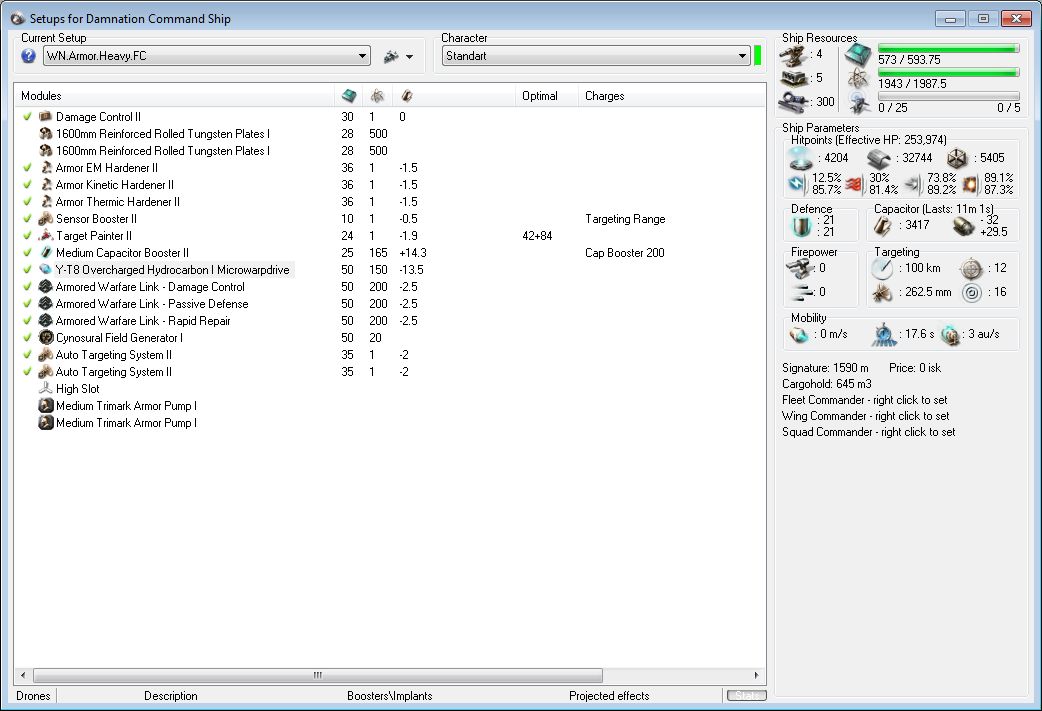Open the Drones tab
Screen dimensions: 1042x711
33,696
